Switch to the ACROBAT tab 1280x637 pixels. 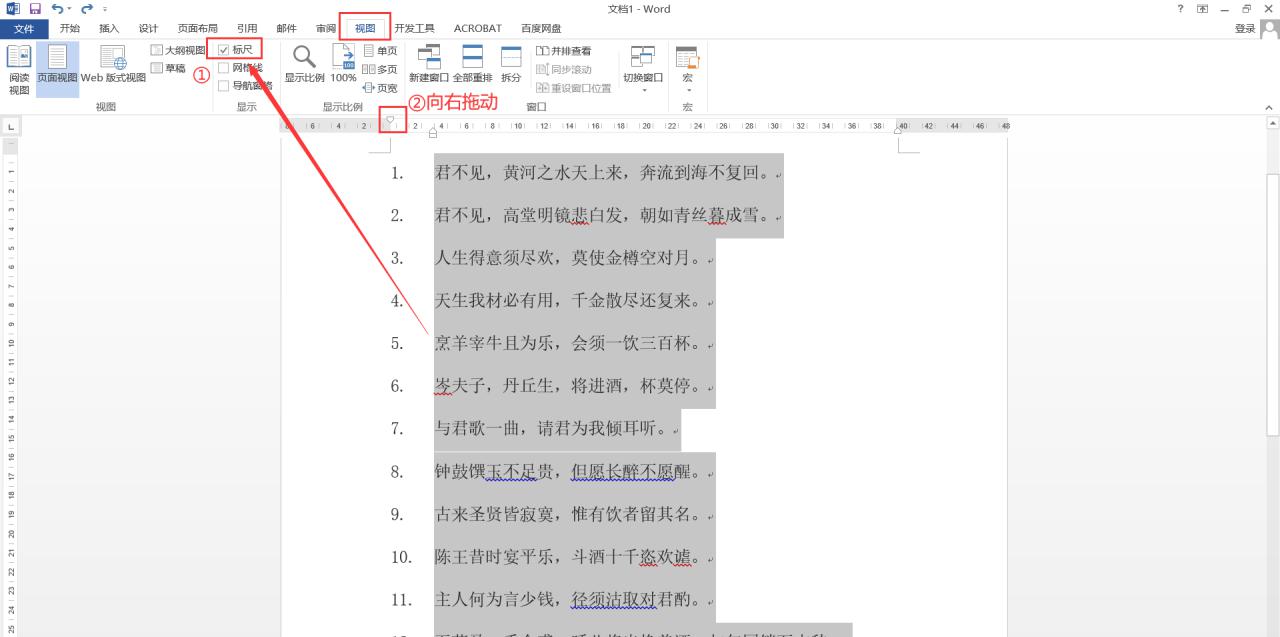point(478,28)
